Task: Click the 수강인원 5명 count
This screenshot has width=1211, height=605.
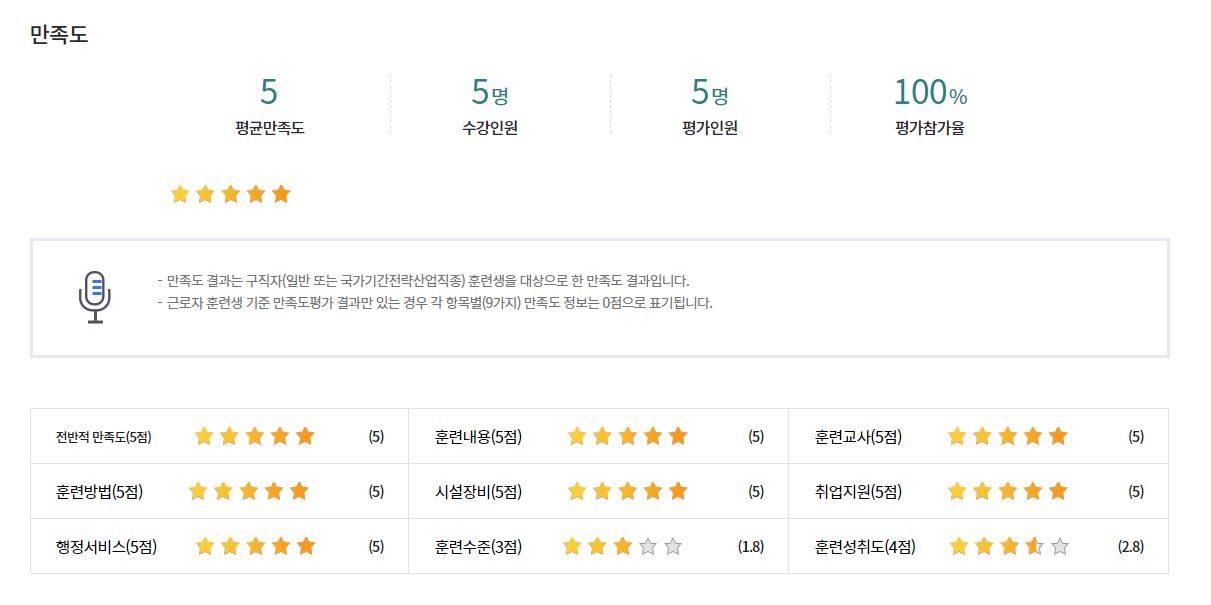Action: tap(489, 93)
